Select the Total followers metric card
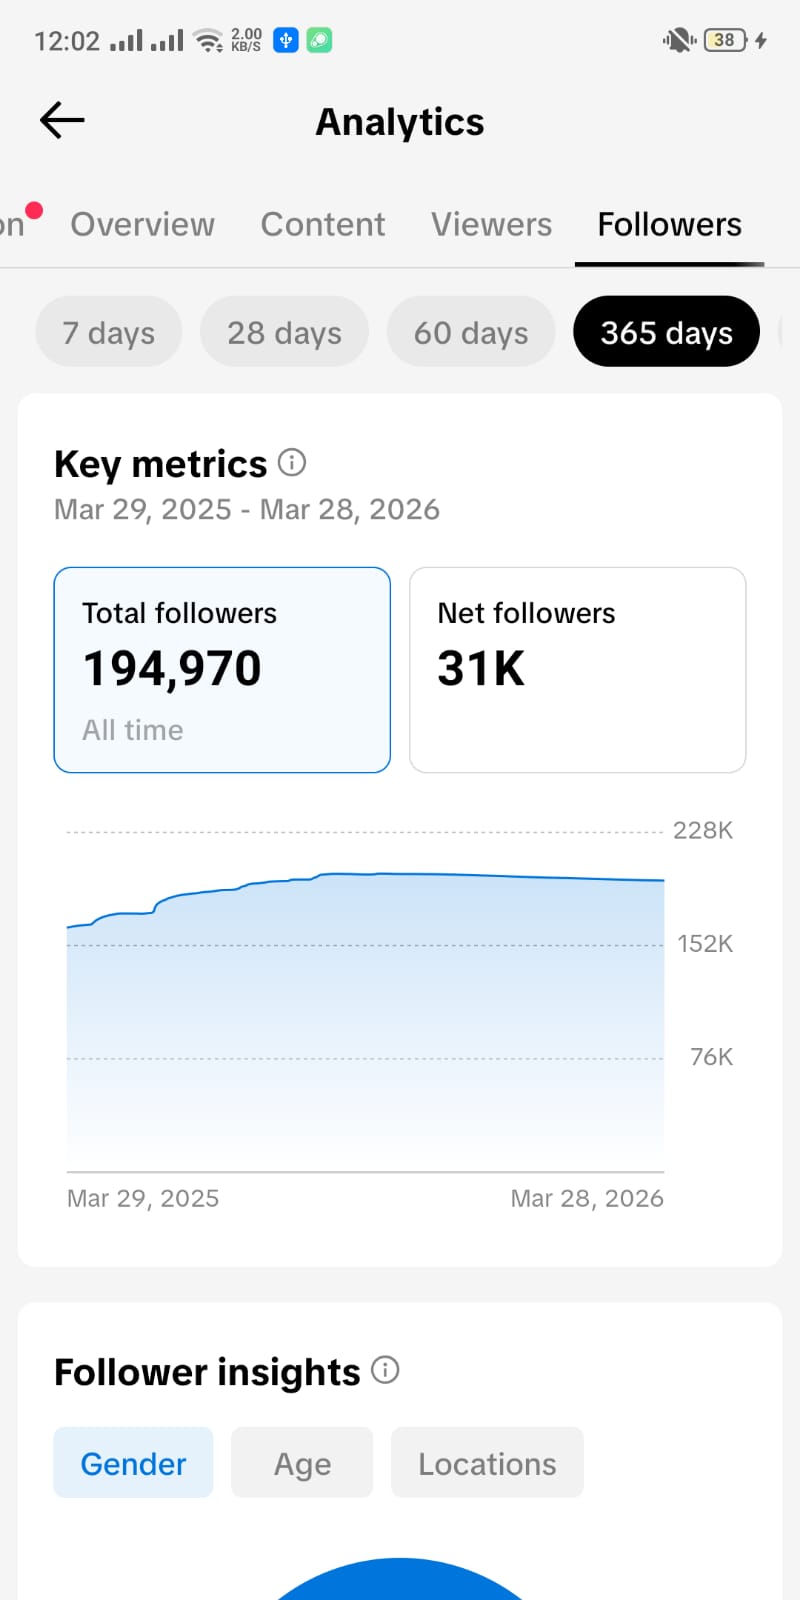800x1600 pixels. click(x=222, y=670)
